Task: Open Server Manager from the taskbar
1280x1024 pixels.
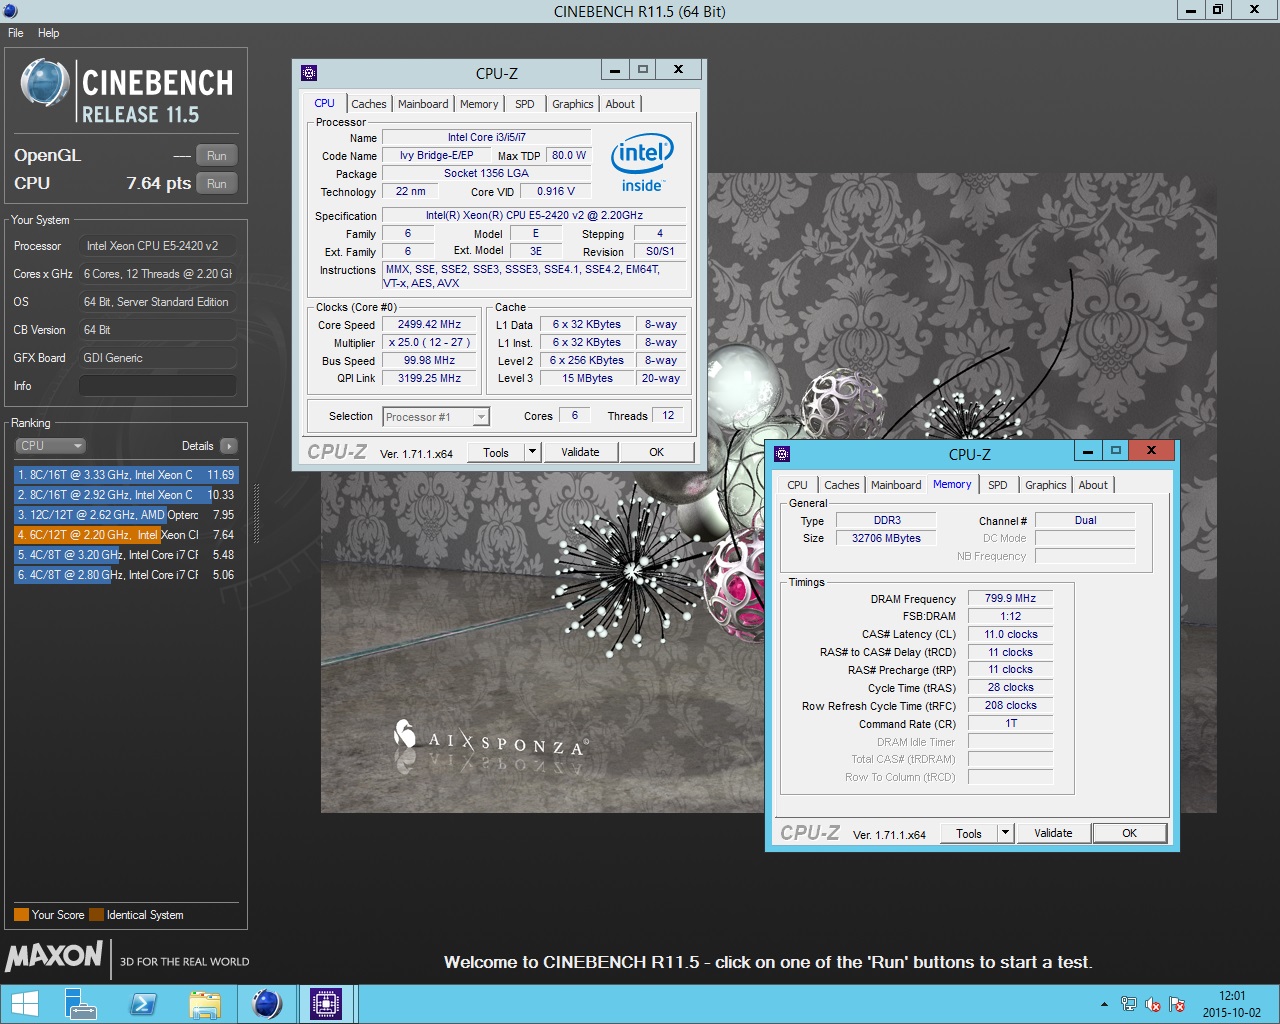Action: [80, 1004]
